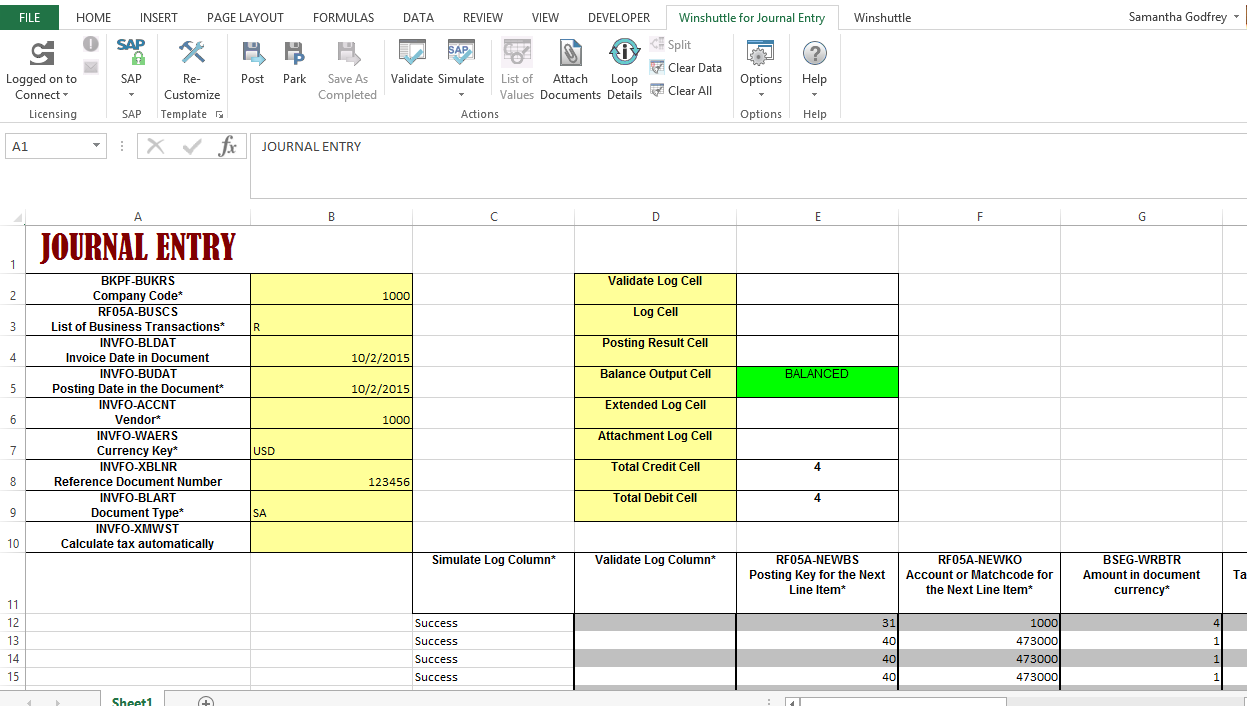Click the formula bar confirm checkmark icon
Viewport: 1247px width, 706px height.
(192, 146)
